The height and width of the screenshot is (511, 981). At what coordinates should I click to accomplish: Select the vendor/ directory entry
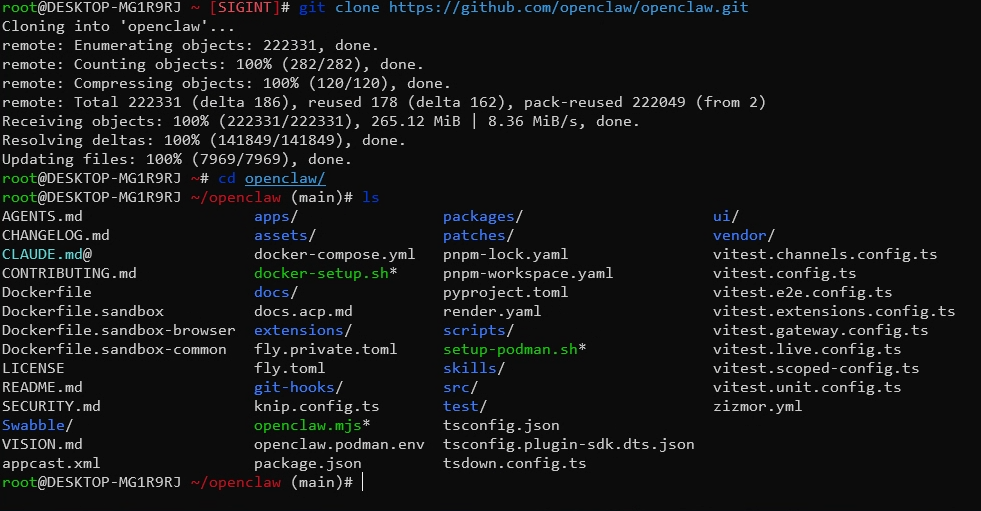click(x=743, y=235)
